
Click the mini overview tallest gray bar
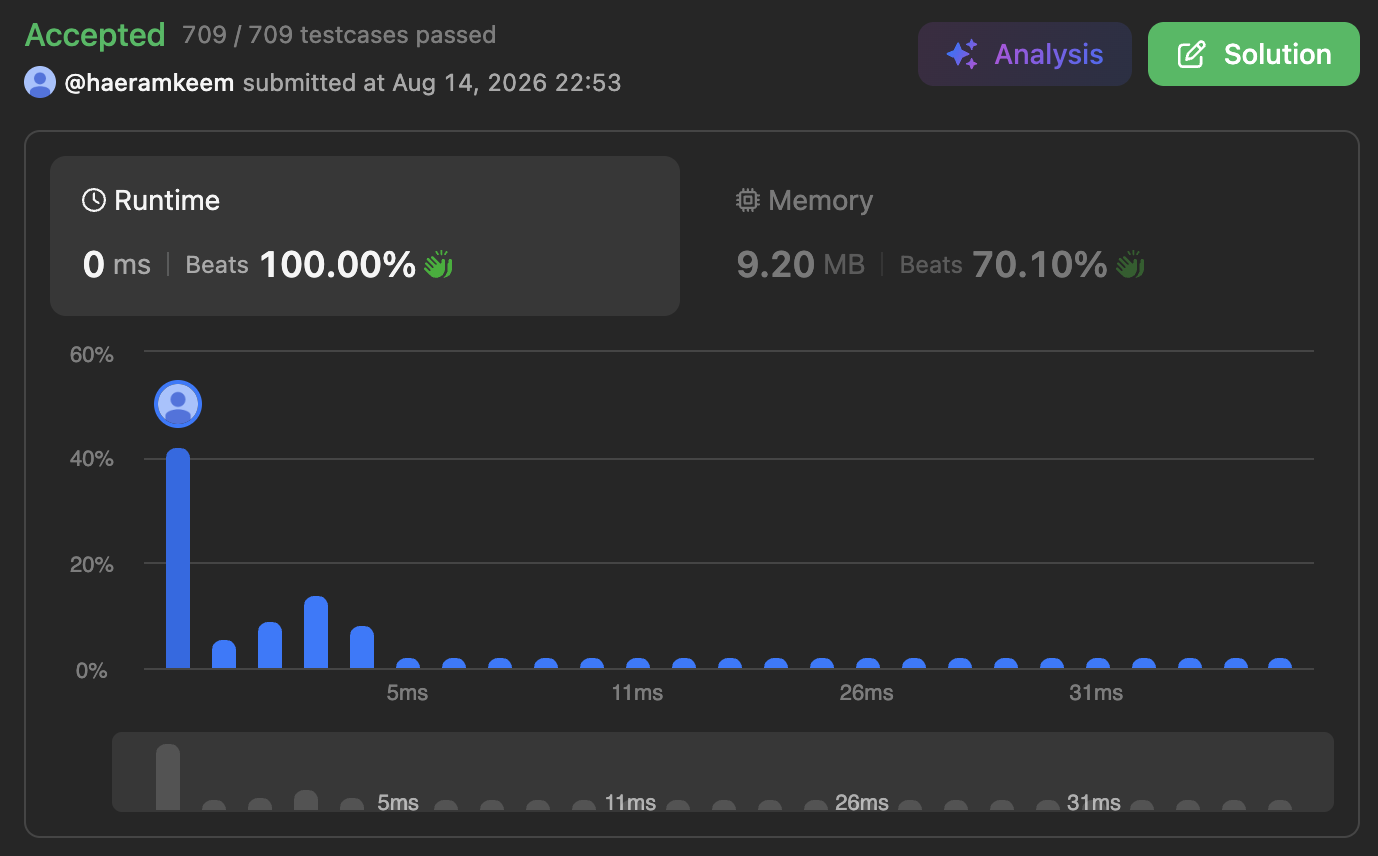[x=168, y=777]
